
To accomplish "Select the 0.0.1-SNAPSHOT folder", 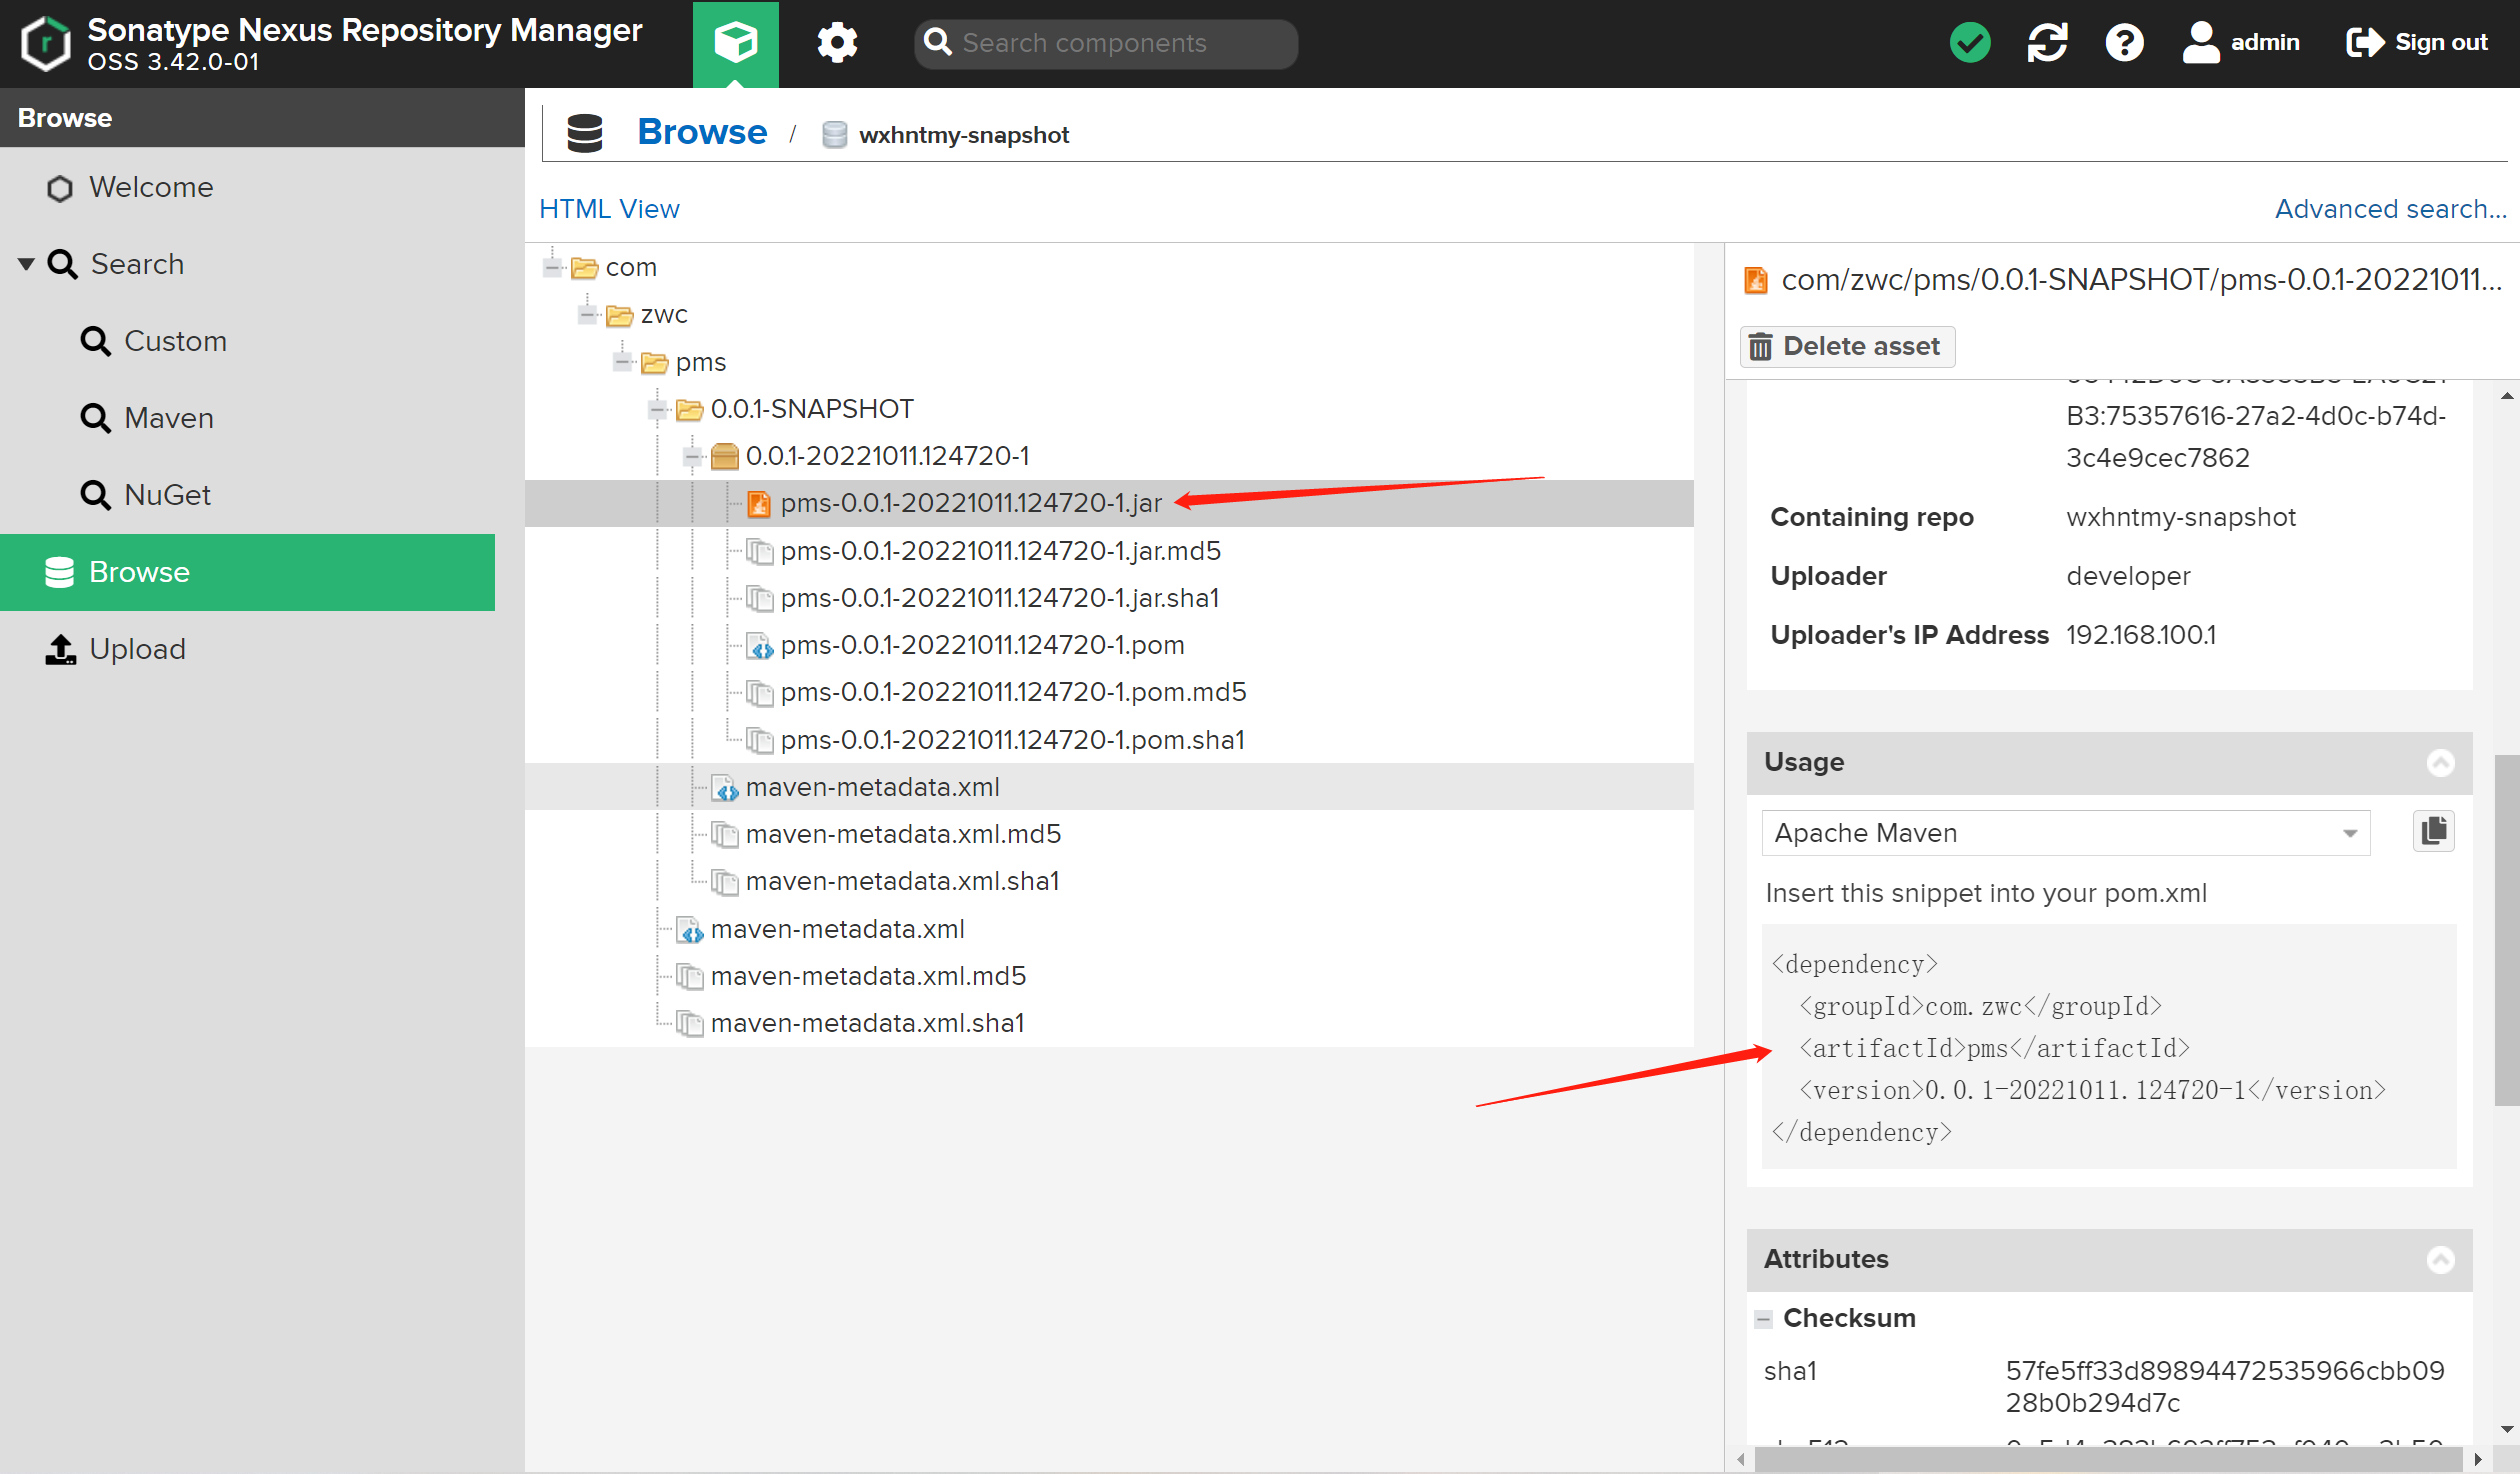I will point(812,410).
